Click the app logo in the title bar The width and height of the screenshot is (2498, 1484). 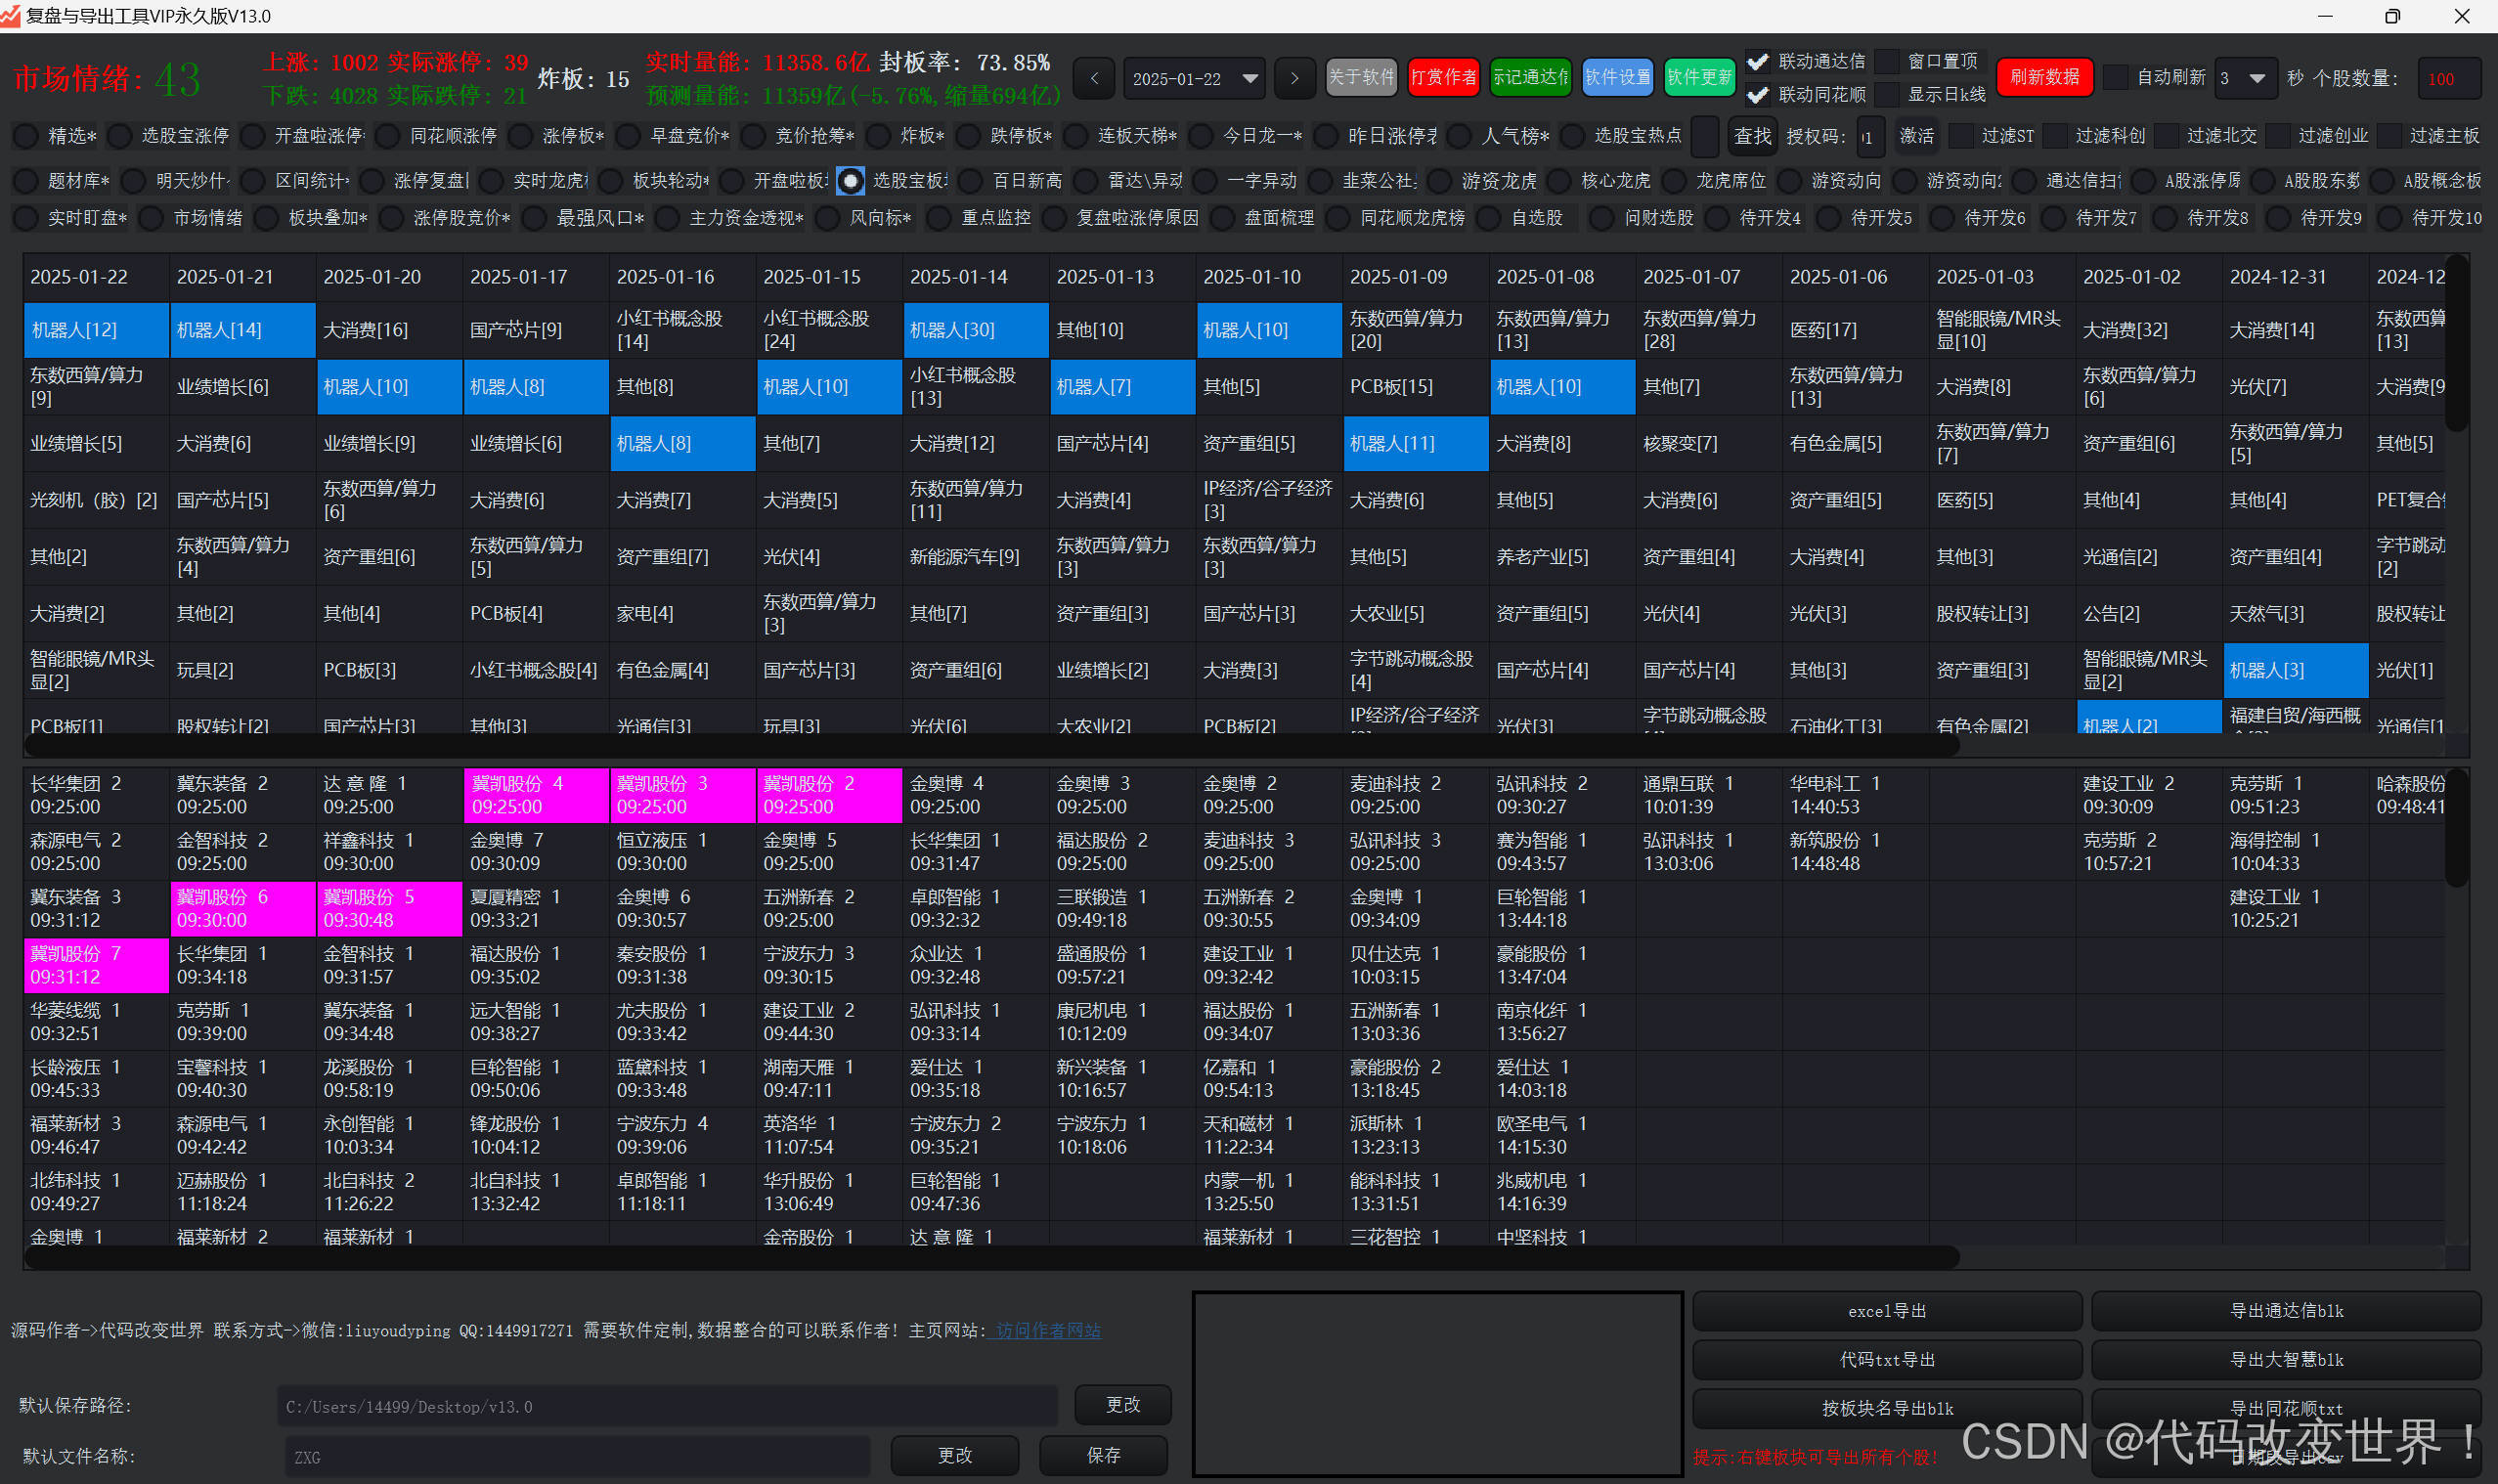click(10, 15)
